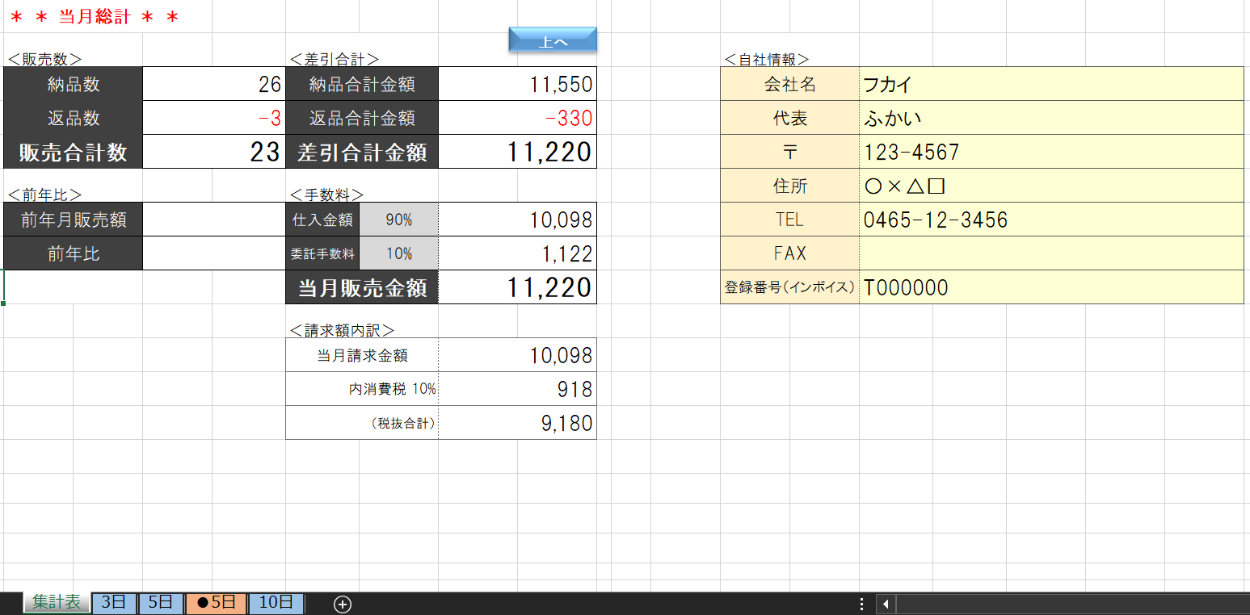The height and width of the screenshot is (615, 1250).
Task: Click the horizontal scrollbar track
Action: pos(1070,603)
